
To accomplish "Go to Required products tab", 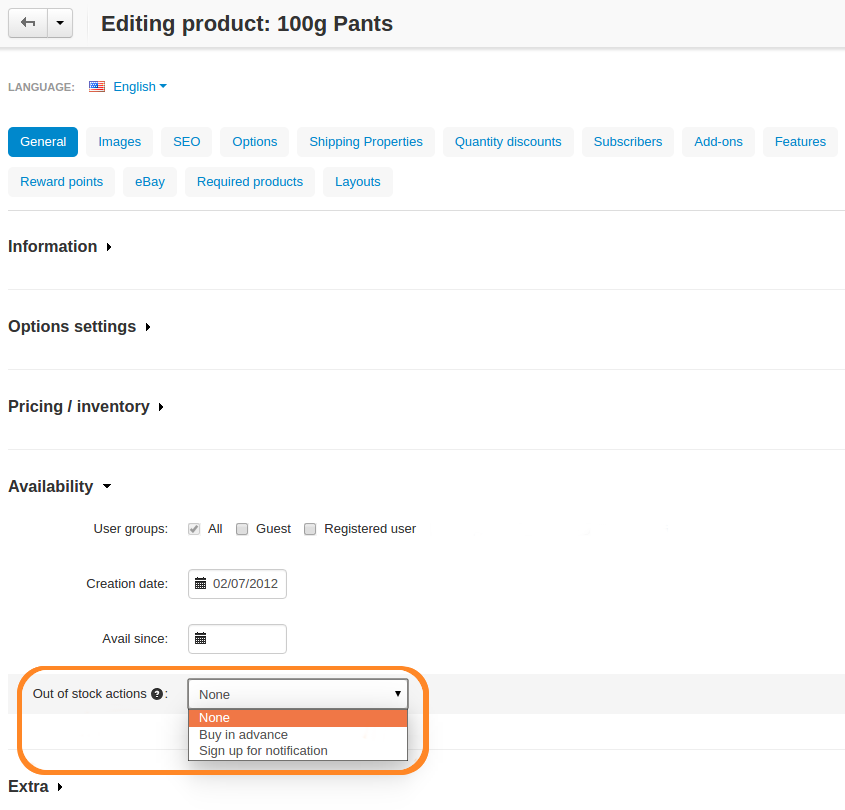I will coord(250,182).
